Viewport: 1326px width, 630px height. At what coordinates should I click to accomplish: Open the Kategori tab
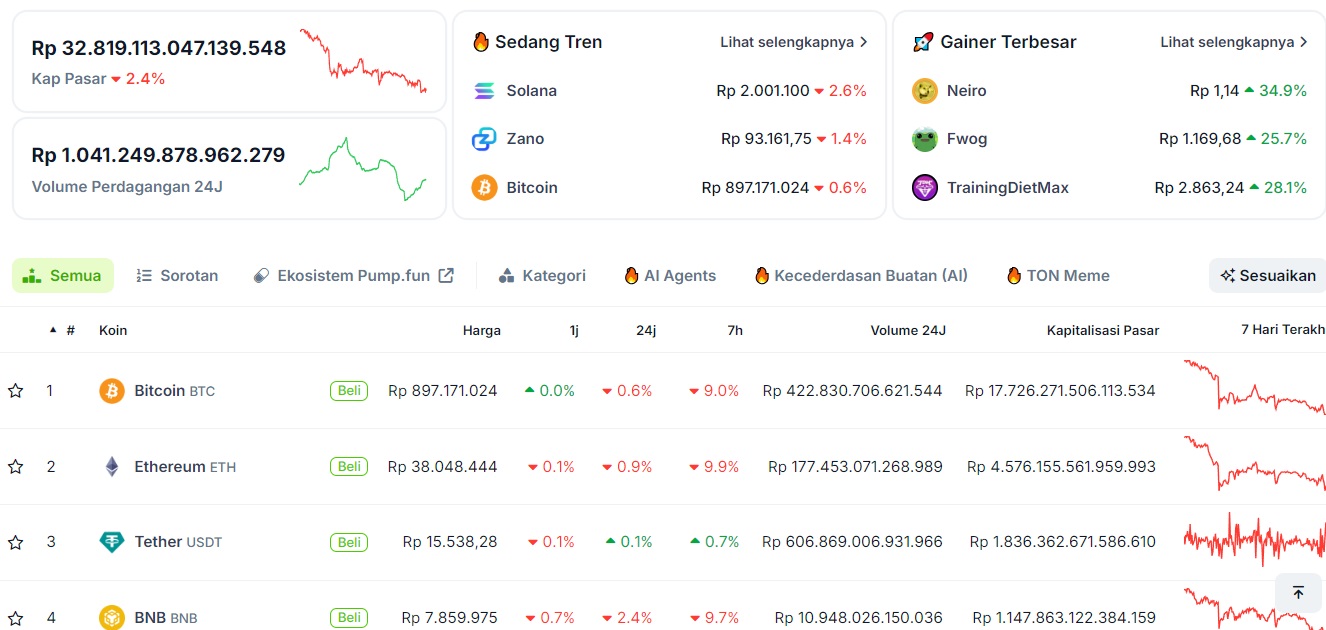pos(542,275)
